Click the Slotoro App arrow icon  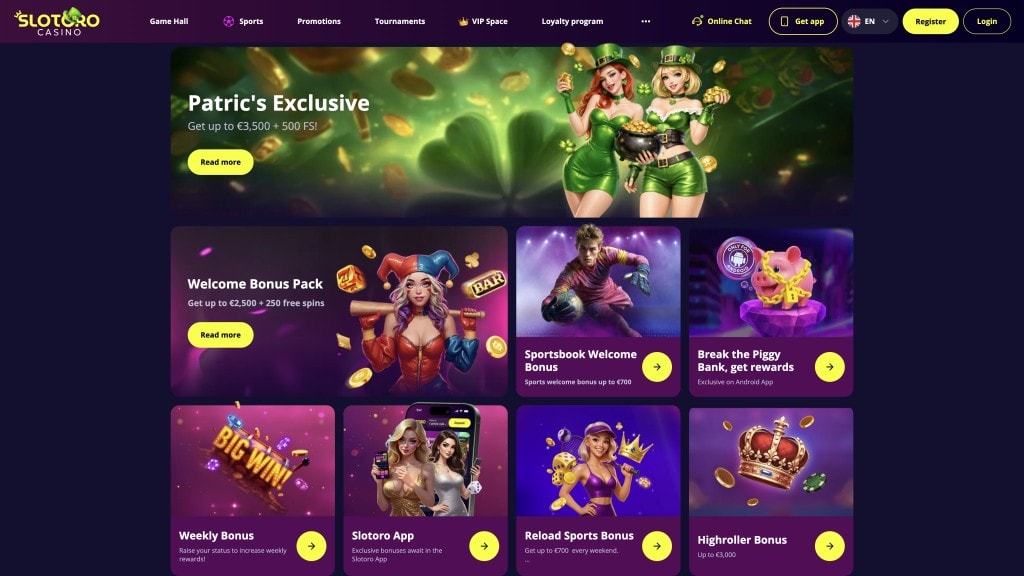(484, 546)
